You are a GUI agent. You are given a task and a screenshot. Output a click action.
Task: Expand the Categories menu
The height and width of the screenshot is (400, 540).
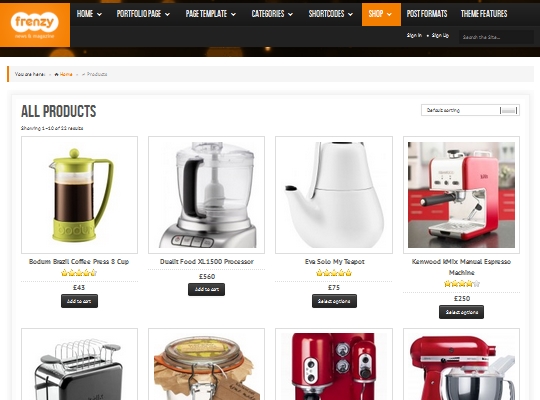pyautogui.click(x=272, y=14)
